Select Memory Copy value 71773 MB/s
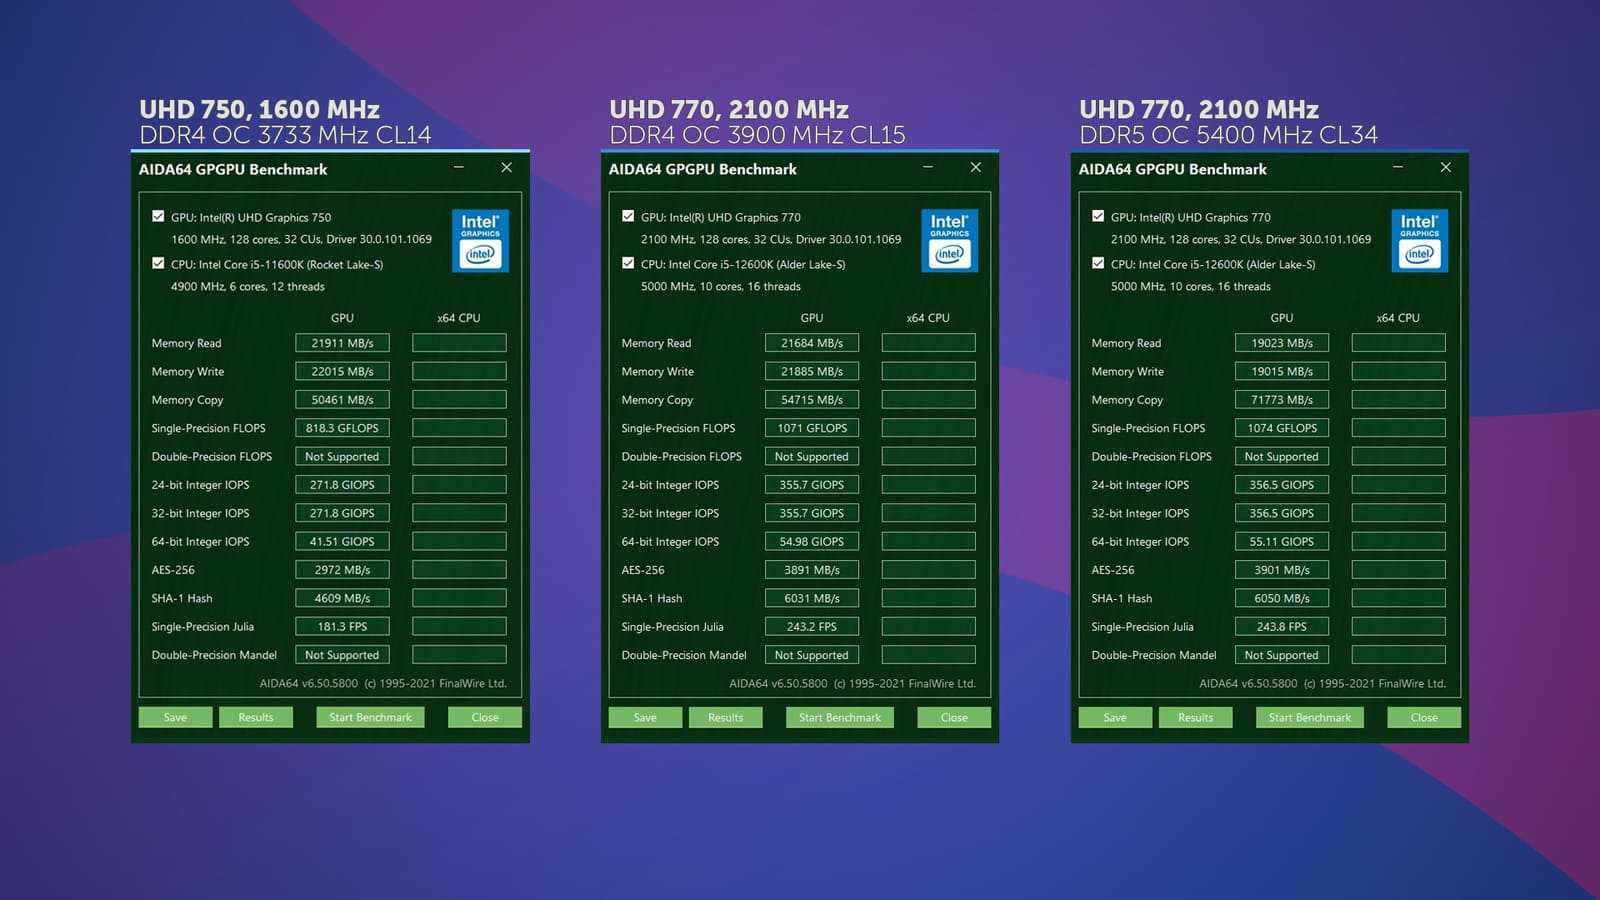 [x=1282, y=399]
